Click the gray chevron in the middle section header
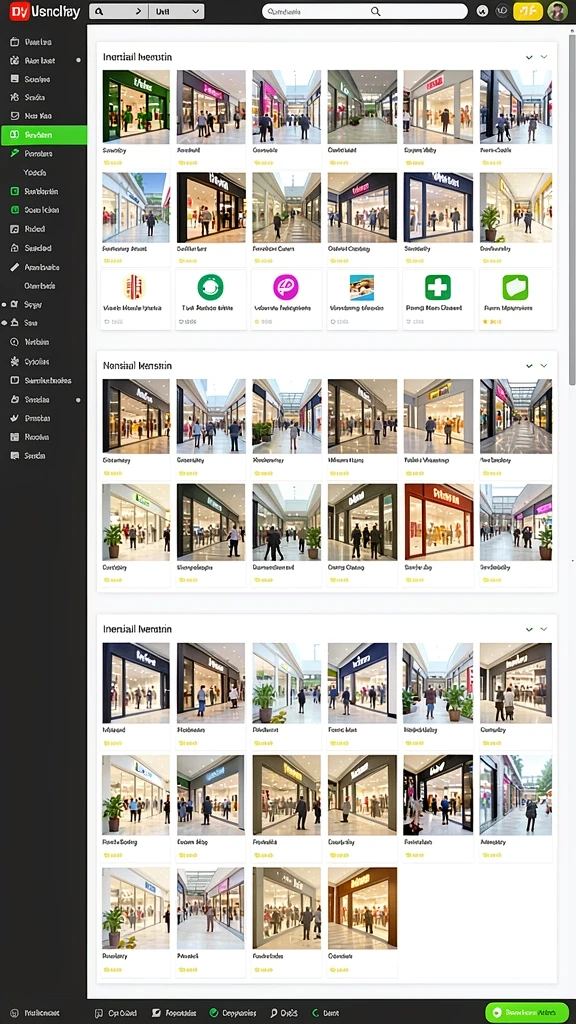This screenshot has width=576, height=1024. [544, 366]
